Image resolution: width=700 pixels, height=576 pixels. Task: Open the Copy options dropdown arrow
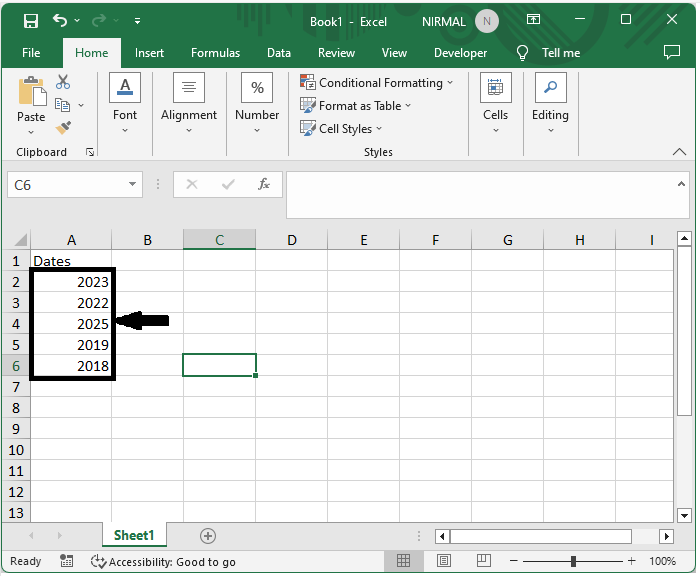click(x=81, y=105)
